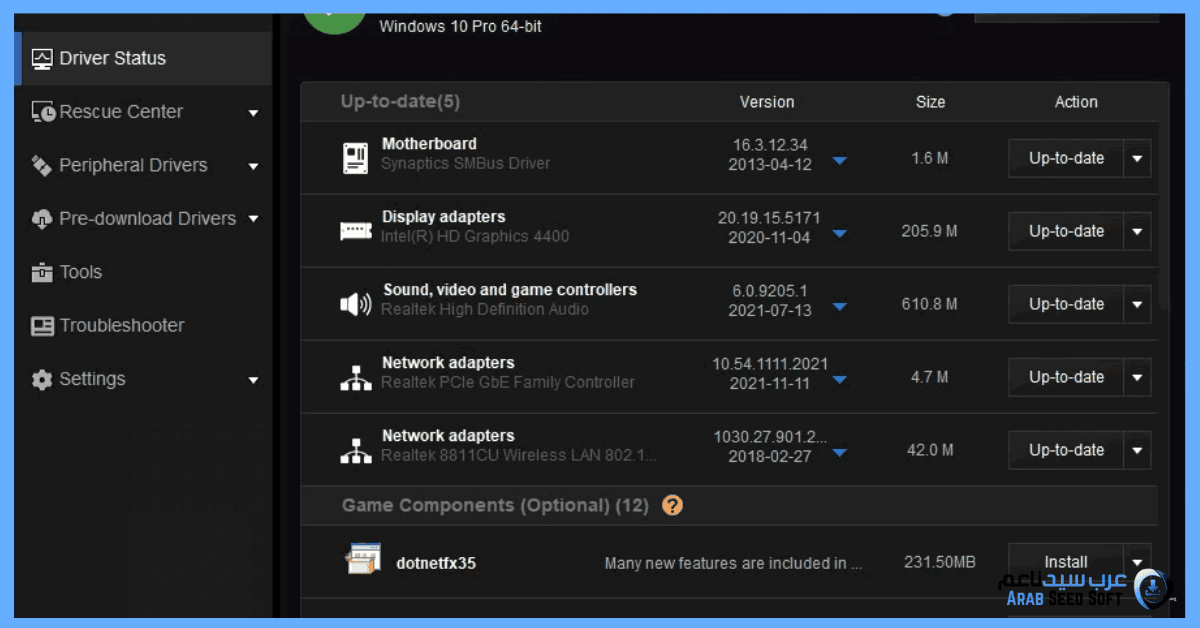The width and height of the screenshot is (1200, 628).
Task: Click the Motherboard driver icon
Action: coord(355,158)
